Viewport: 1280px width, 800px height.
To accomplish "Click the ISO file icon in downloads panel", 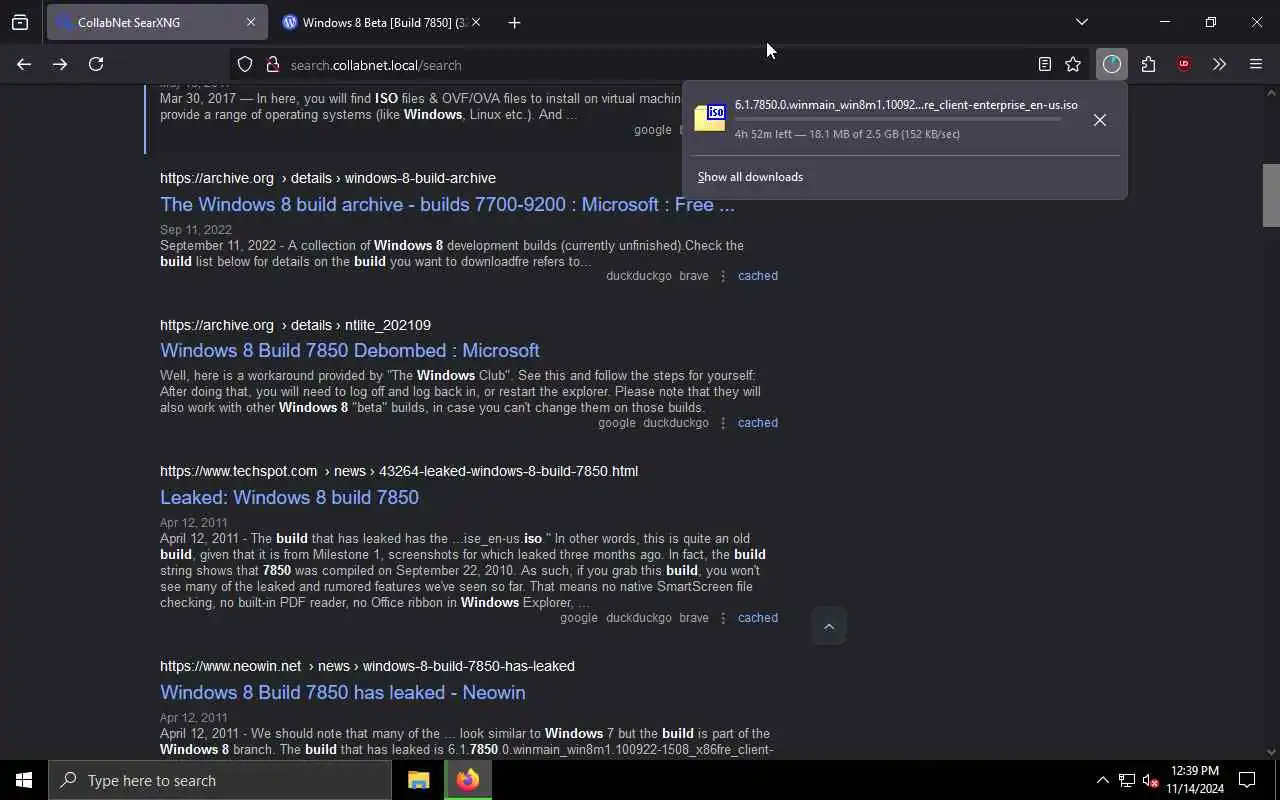I will click(710, 118).
